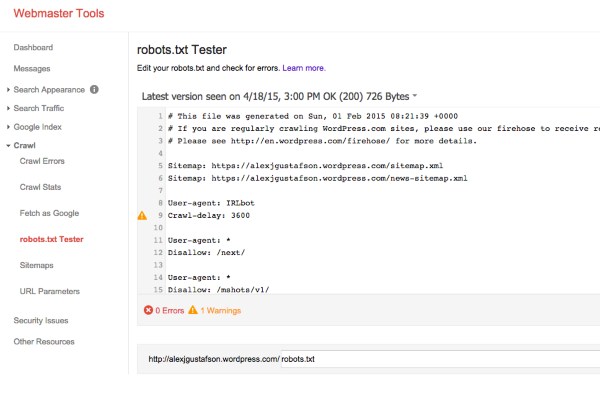Open the latest version seen dropdown
Screen dimensions: 600x404
coord(414,97)
